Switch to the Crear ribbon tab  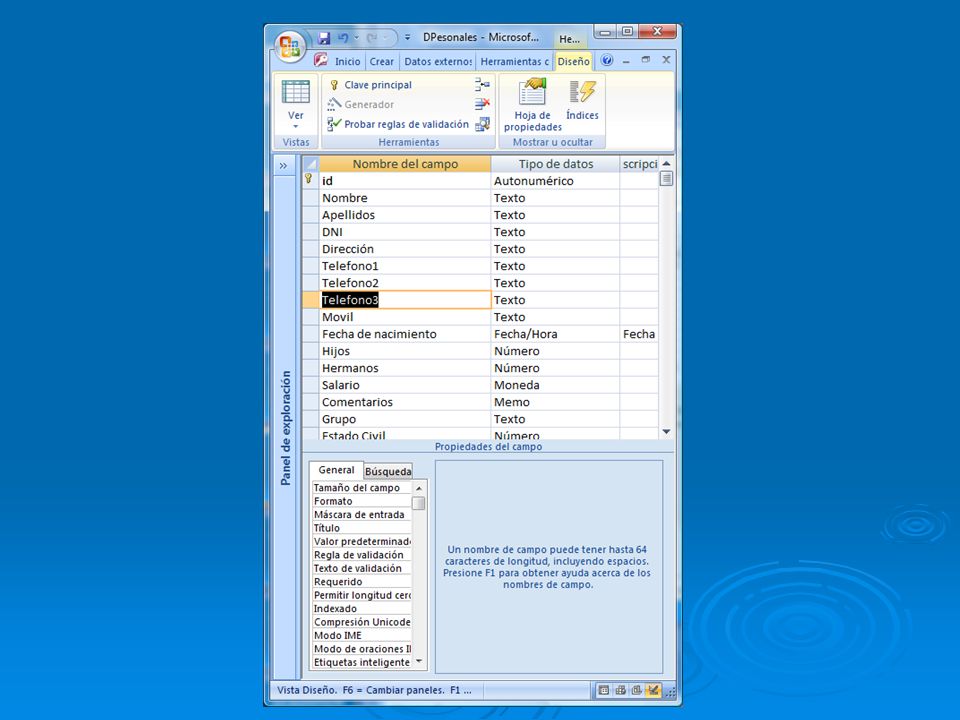coord(381,61)
